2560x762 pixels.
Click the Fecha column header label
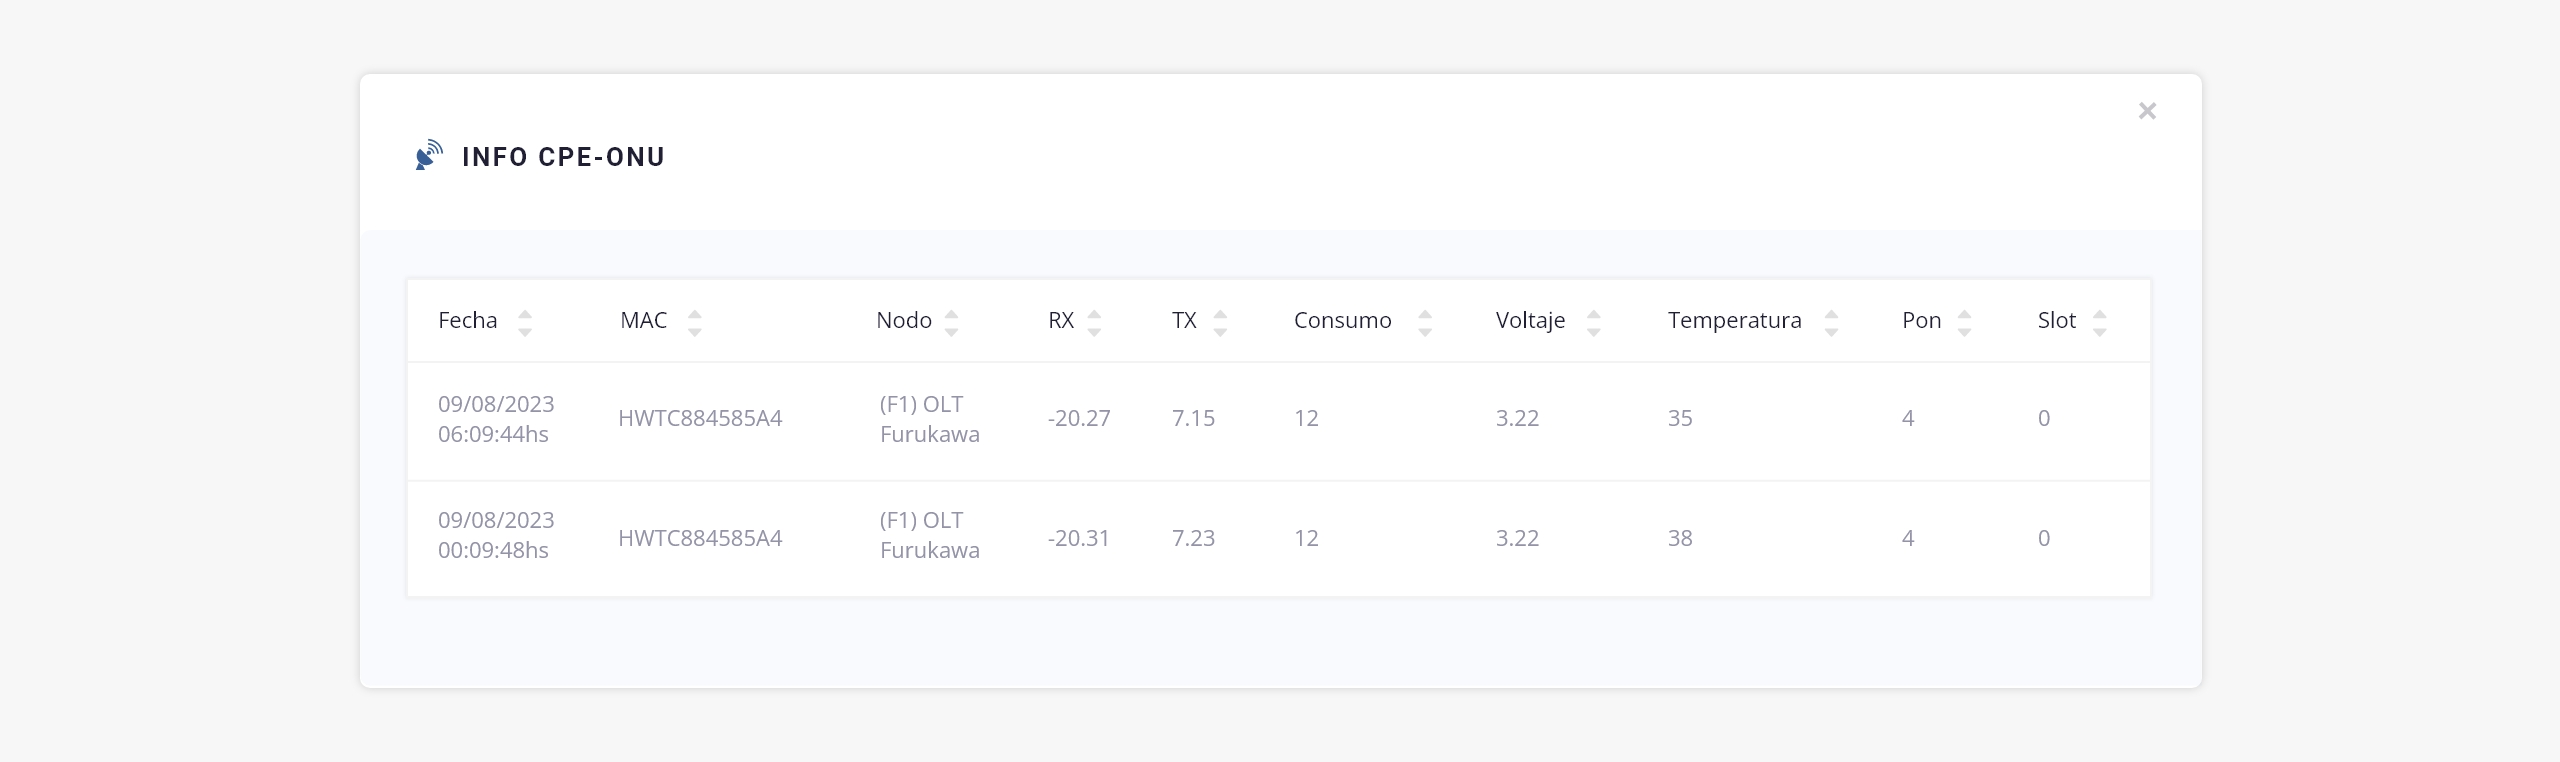pyautogui.click(x=467, y=320)
